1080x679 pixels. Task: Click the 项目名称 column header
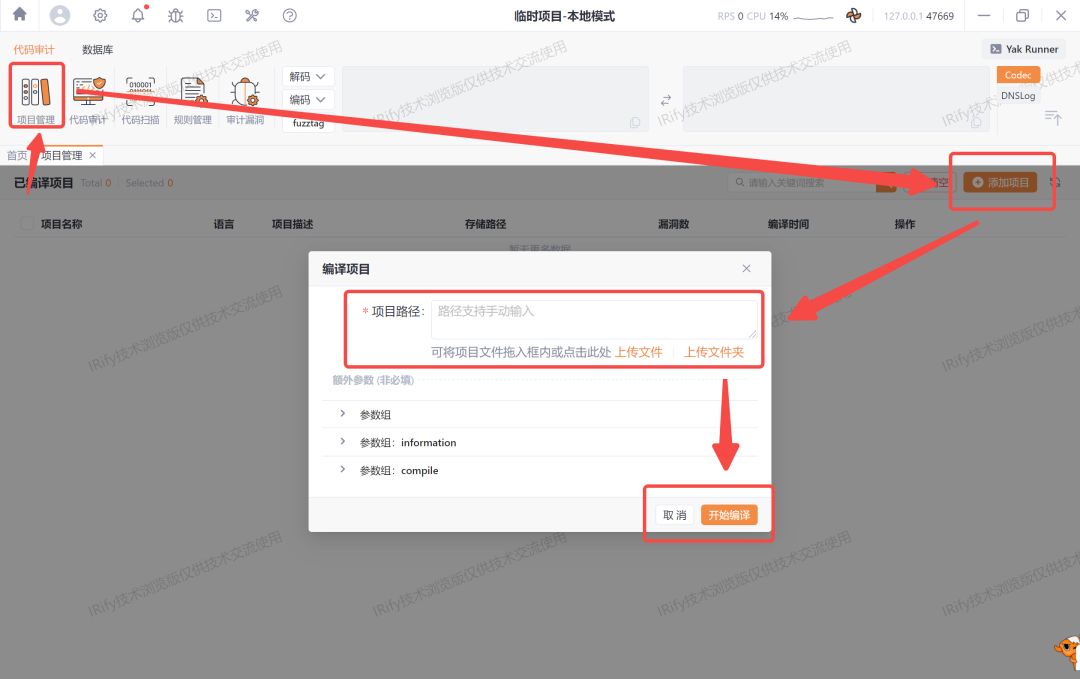pos(61,224)
